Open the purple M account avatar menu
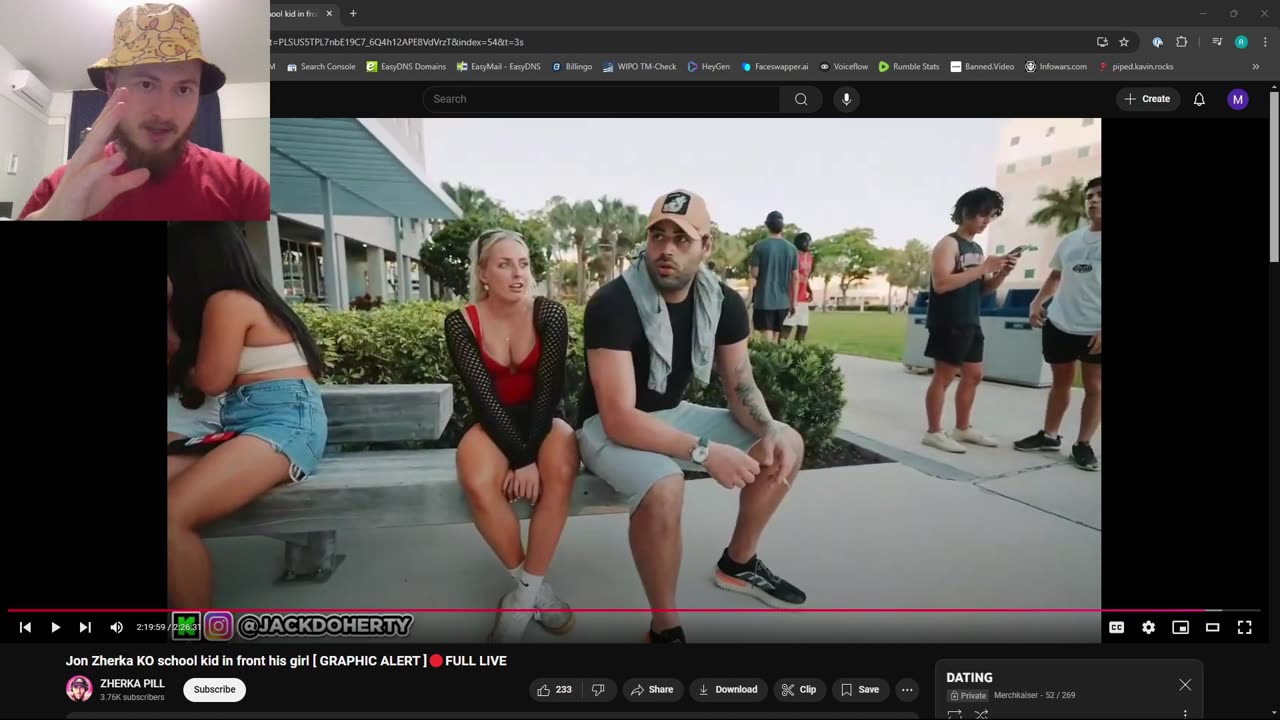1280x720 pixels. click(x=1238, y=99)
